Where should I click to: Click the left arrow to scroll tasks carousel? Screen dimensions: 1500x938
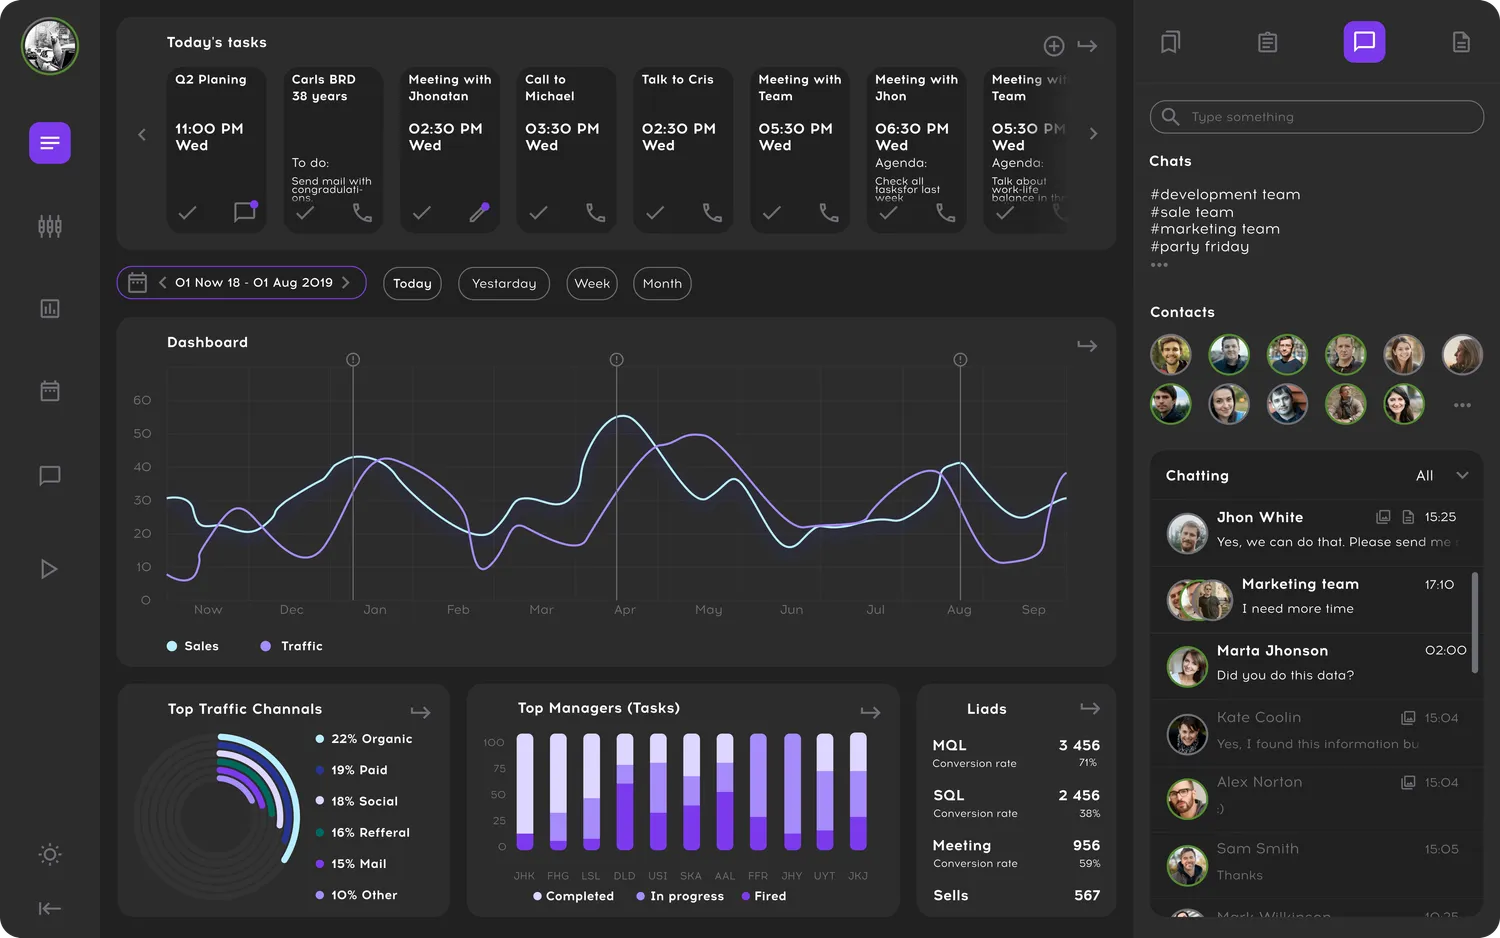tap(141, 133)
